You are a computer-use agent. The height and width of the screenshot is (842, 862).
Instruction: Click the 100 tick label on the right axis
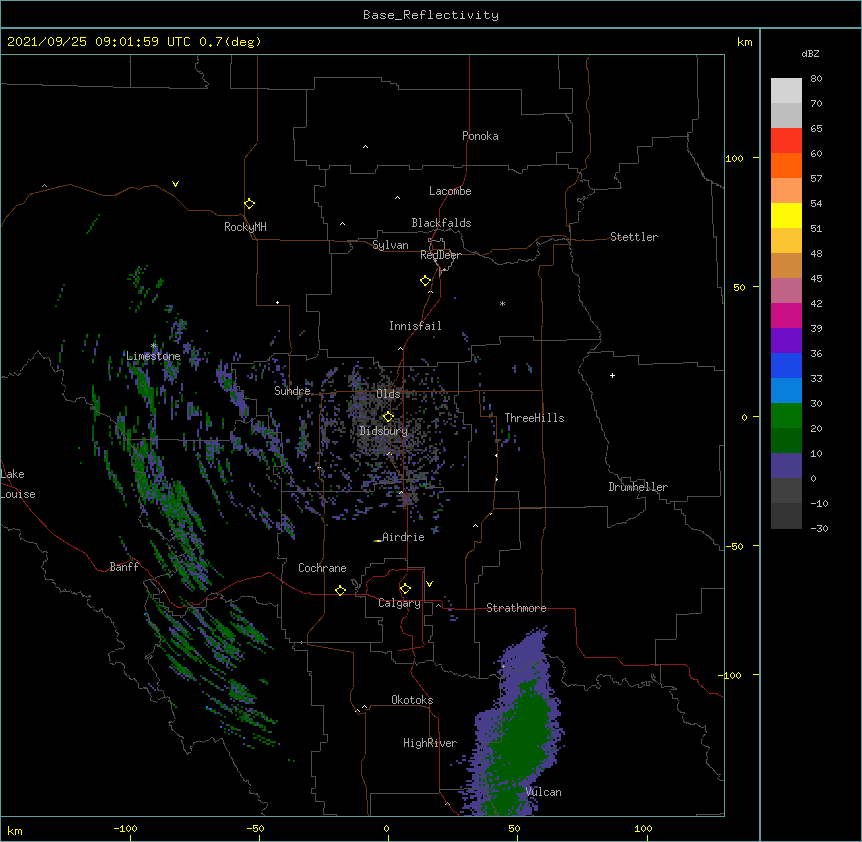coord(734,158)
